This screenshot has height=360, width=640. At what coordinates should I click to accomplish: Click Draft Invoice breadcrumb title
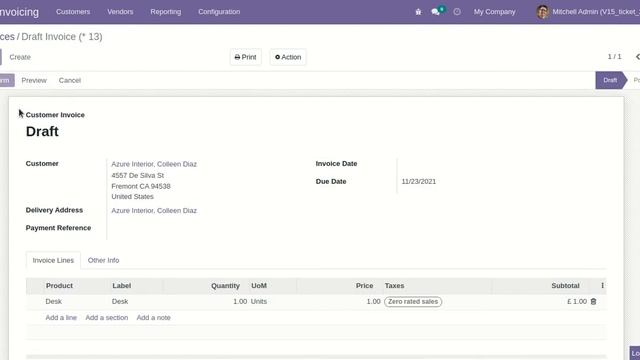pos(62,37)
